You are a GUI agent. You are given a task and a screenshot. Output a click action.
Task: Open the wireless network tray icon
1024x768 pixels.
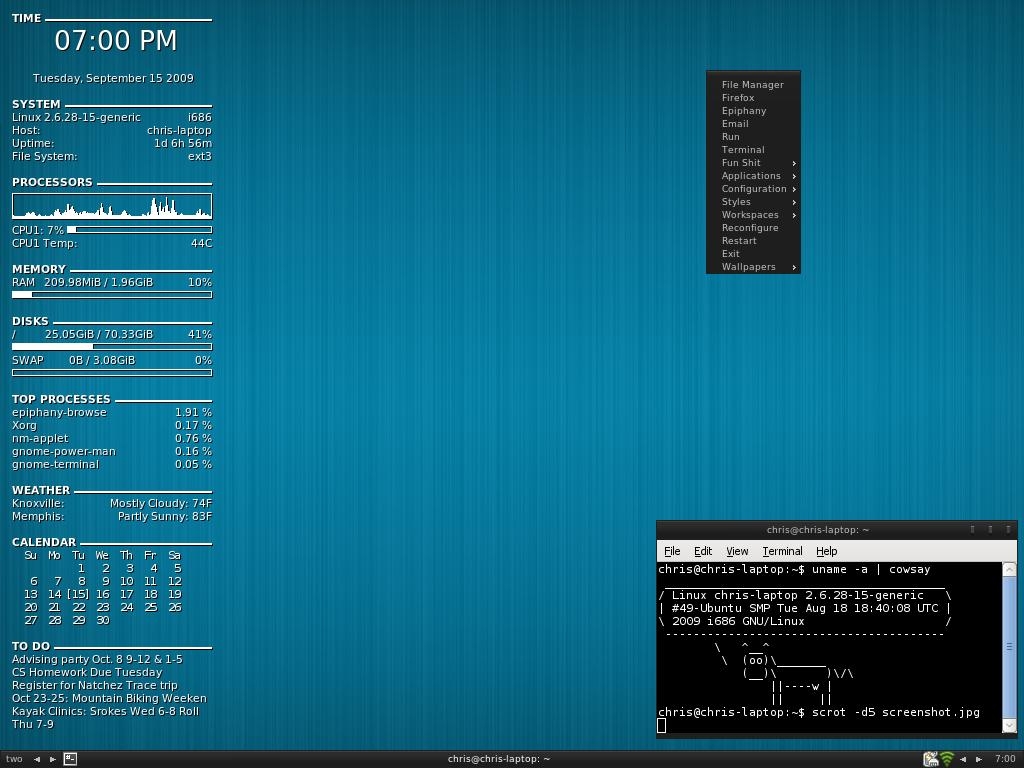point(946,759)
